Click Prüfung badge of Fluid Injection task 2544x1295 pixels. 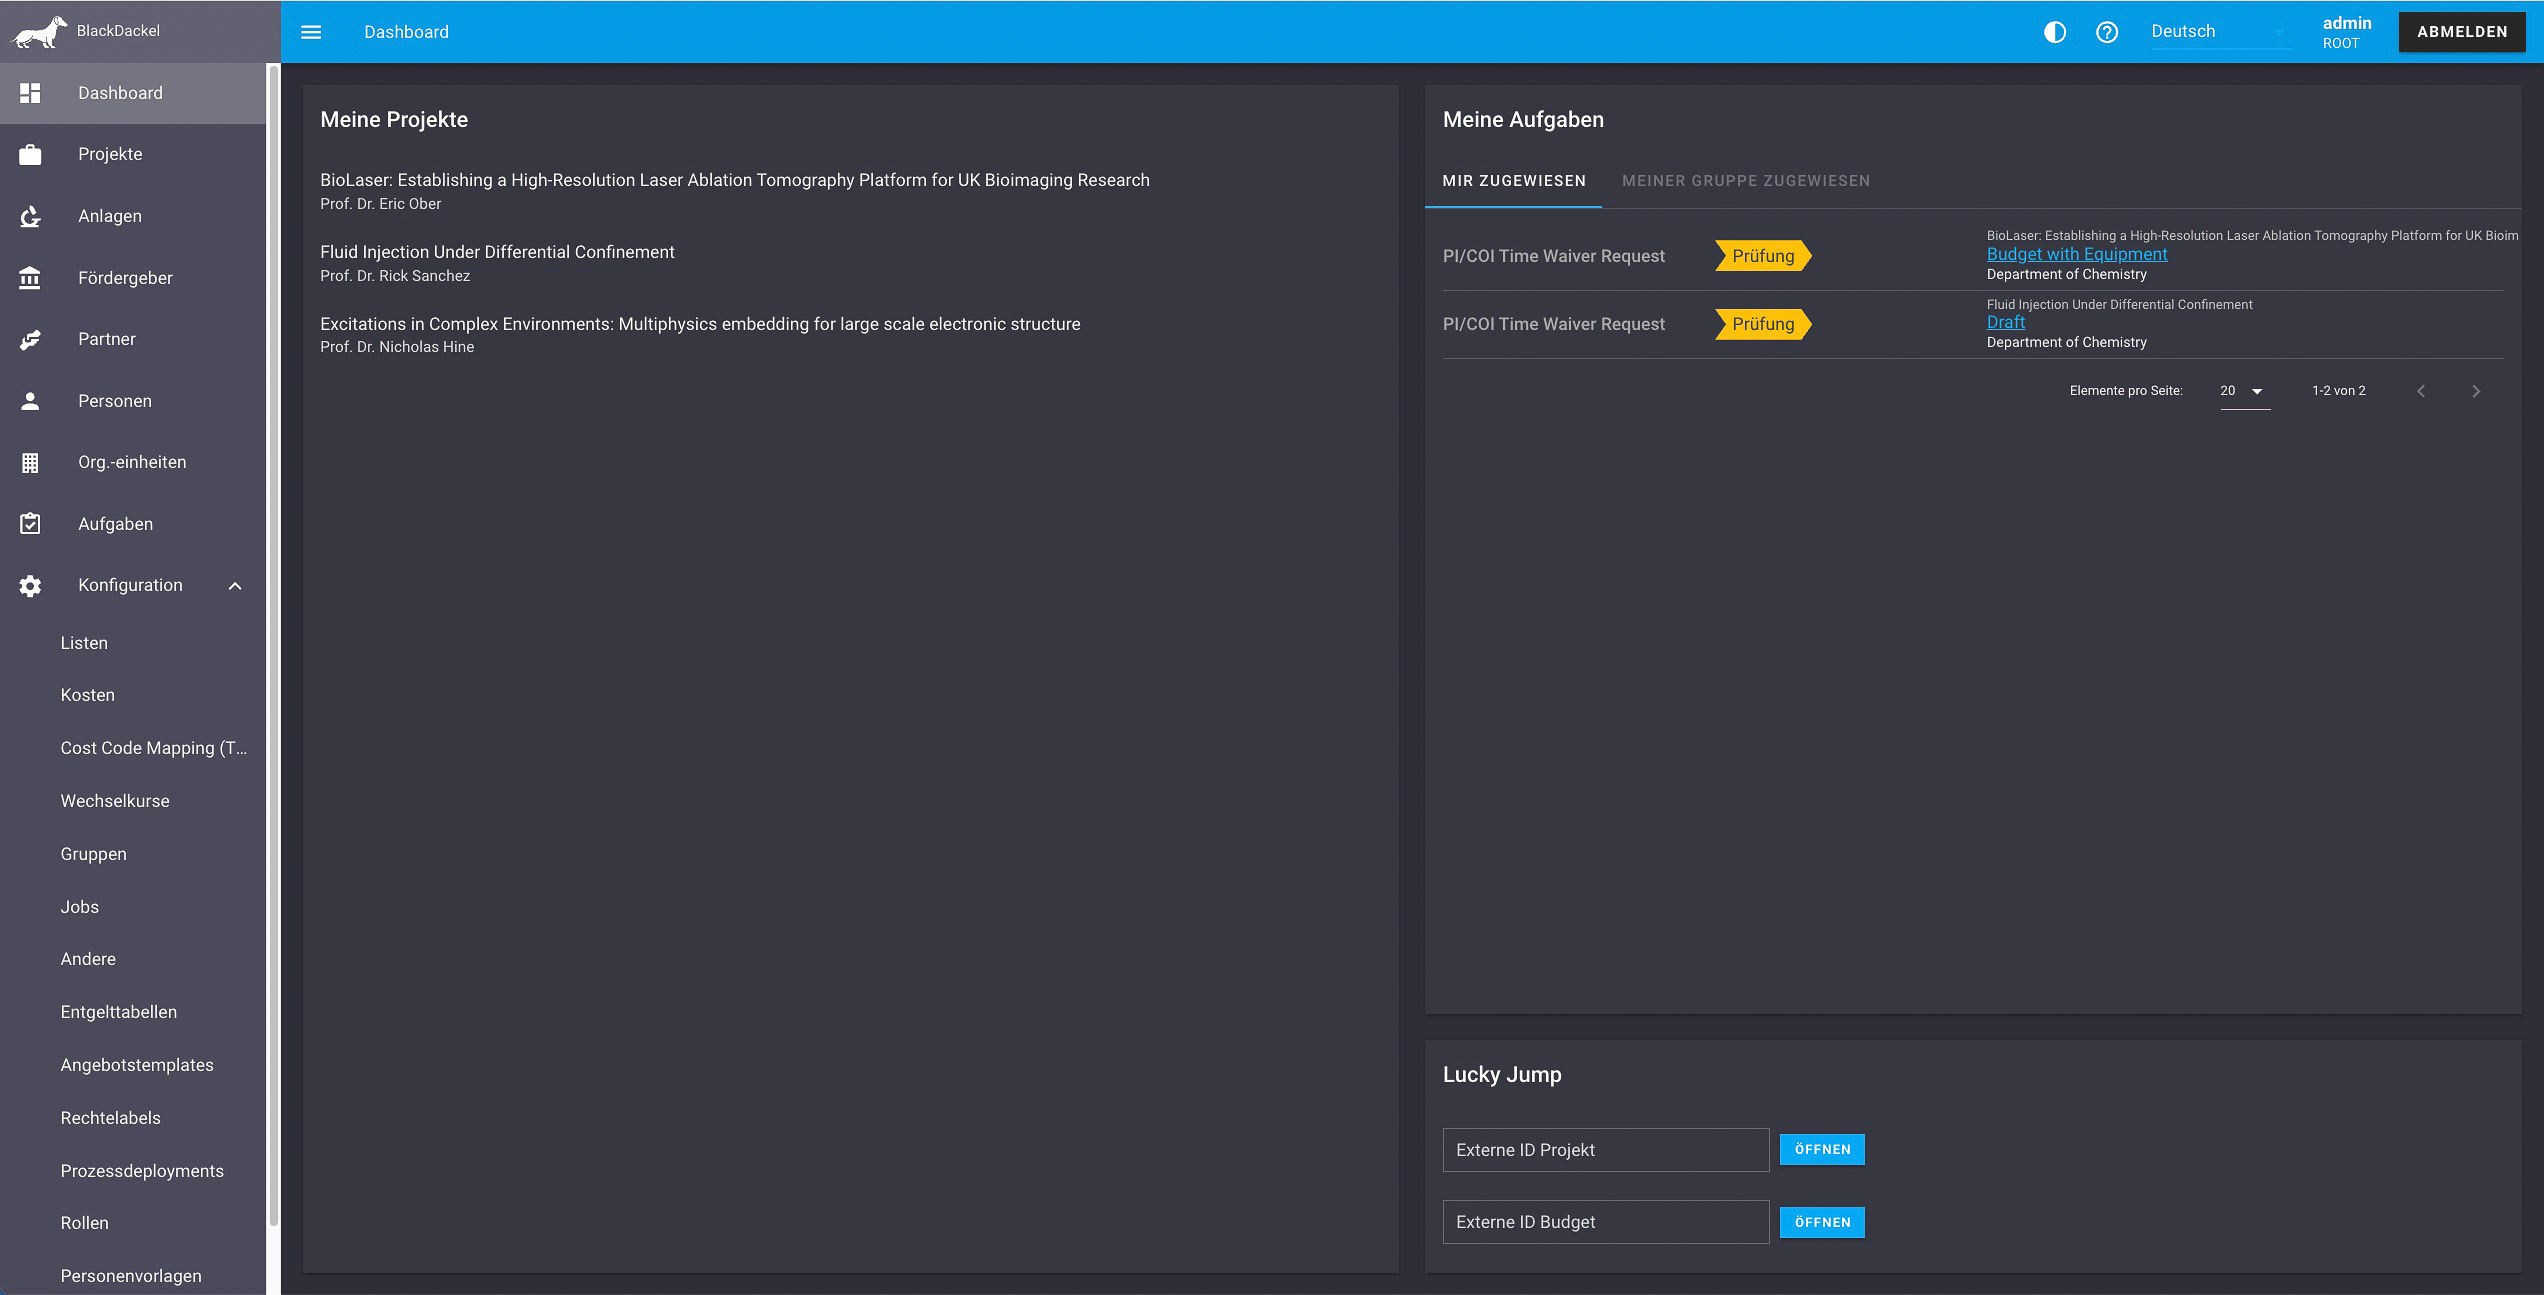[1763, 324]
